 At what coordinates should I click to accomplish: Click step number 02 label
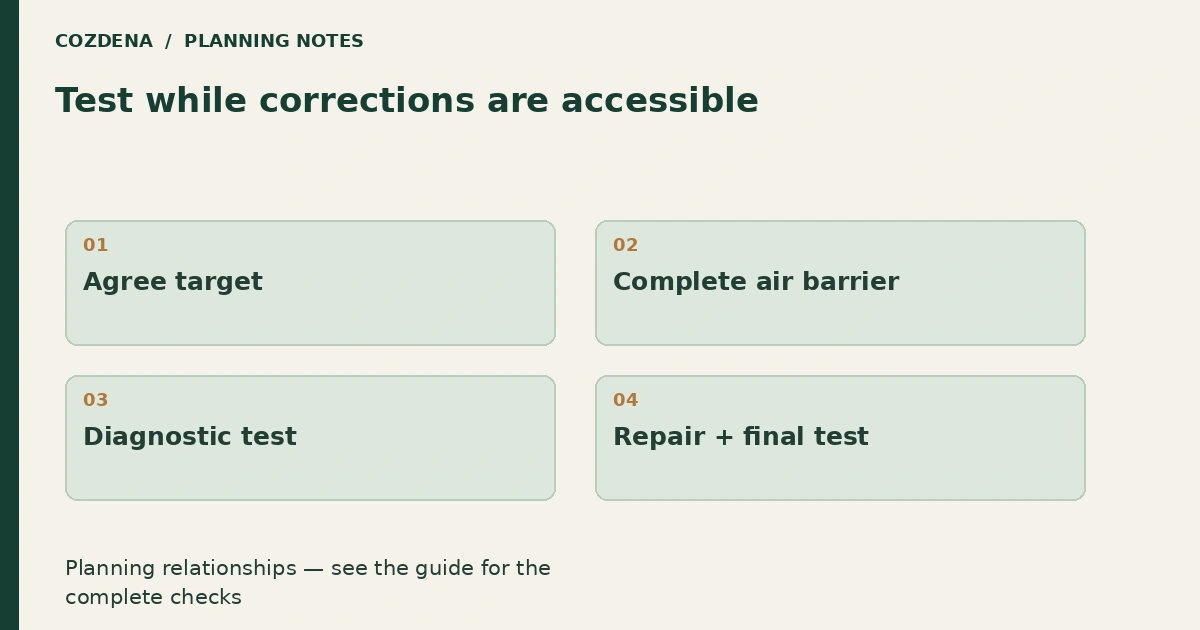point(625,245)
